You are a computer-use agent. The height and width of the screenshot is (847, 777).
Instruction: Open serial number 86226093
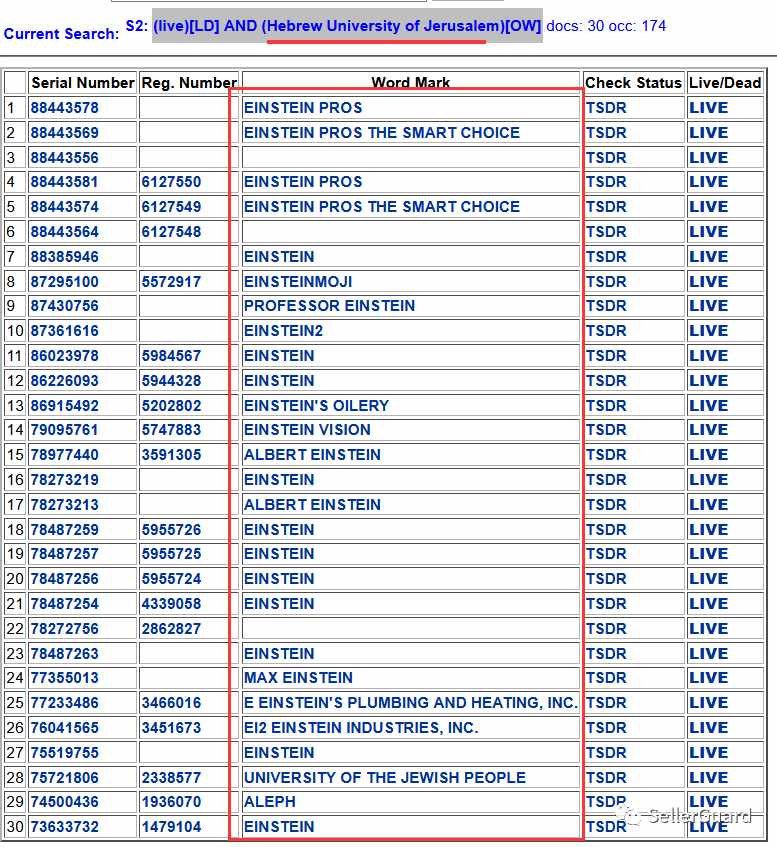64,381
